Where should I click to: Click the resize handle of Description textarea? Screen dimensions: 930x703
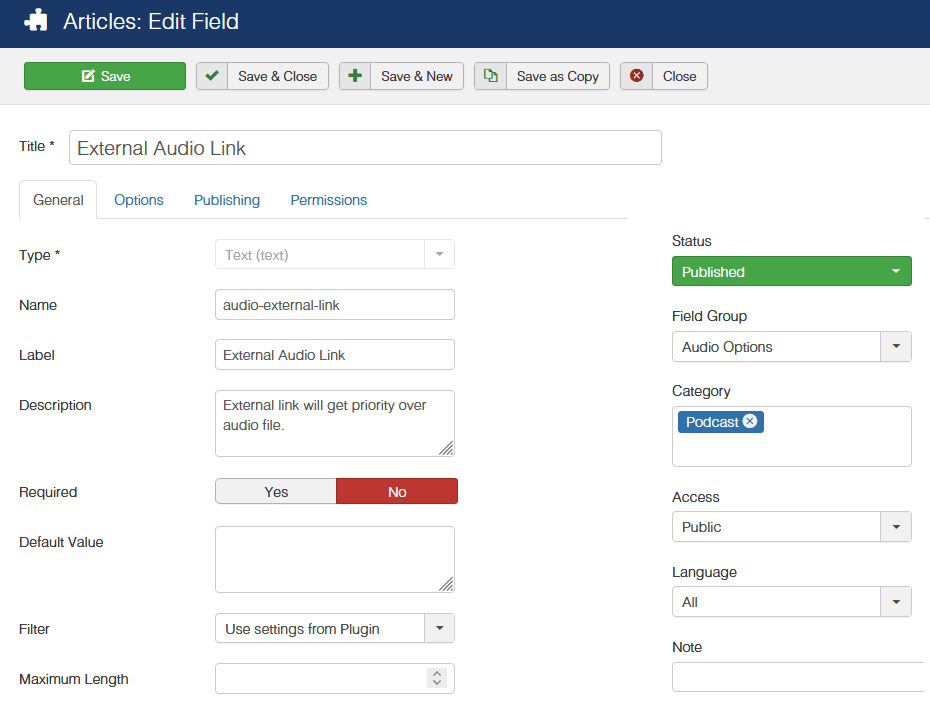(x=446, y=448)
